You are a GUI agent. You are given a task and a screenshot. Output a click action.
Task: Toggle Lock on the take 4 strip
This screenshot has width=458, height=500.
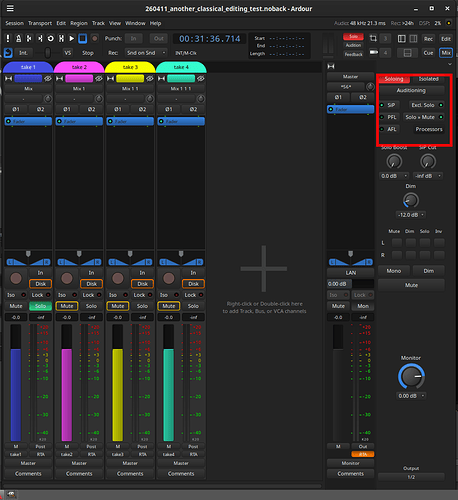(193, 295)
